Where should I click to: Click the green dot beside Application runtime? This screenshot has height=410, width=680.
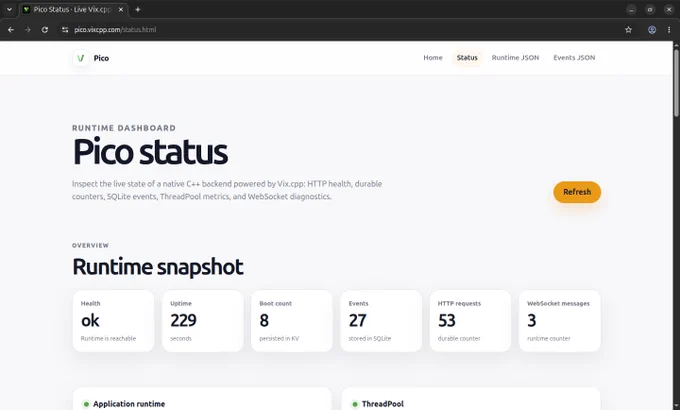86,404
